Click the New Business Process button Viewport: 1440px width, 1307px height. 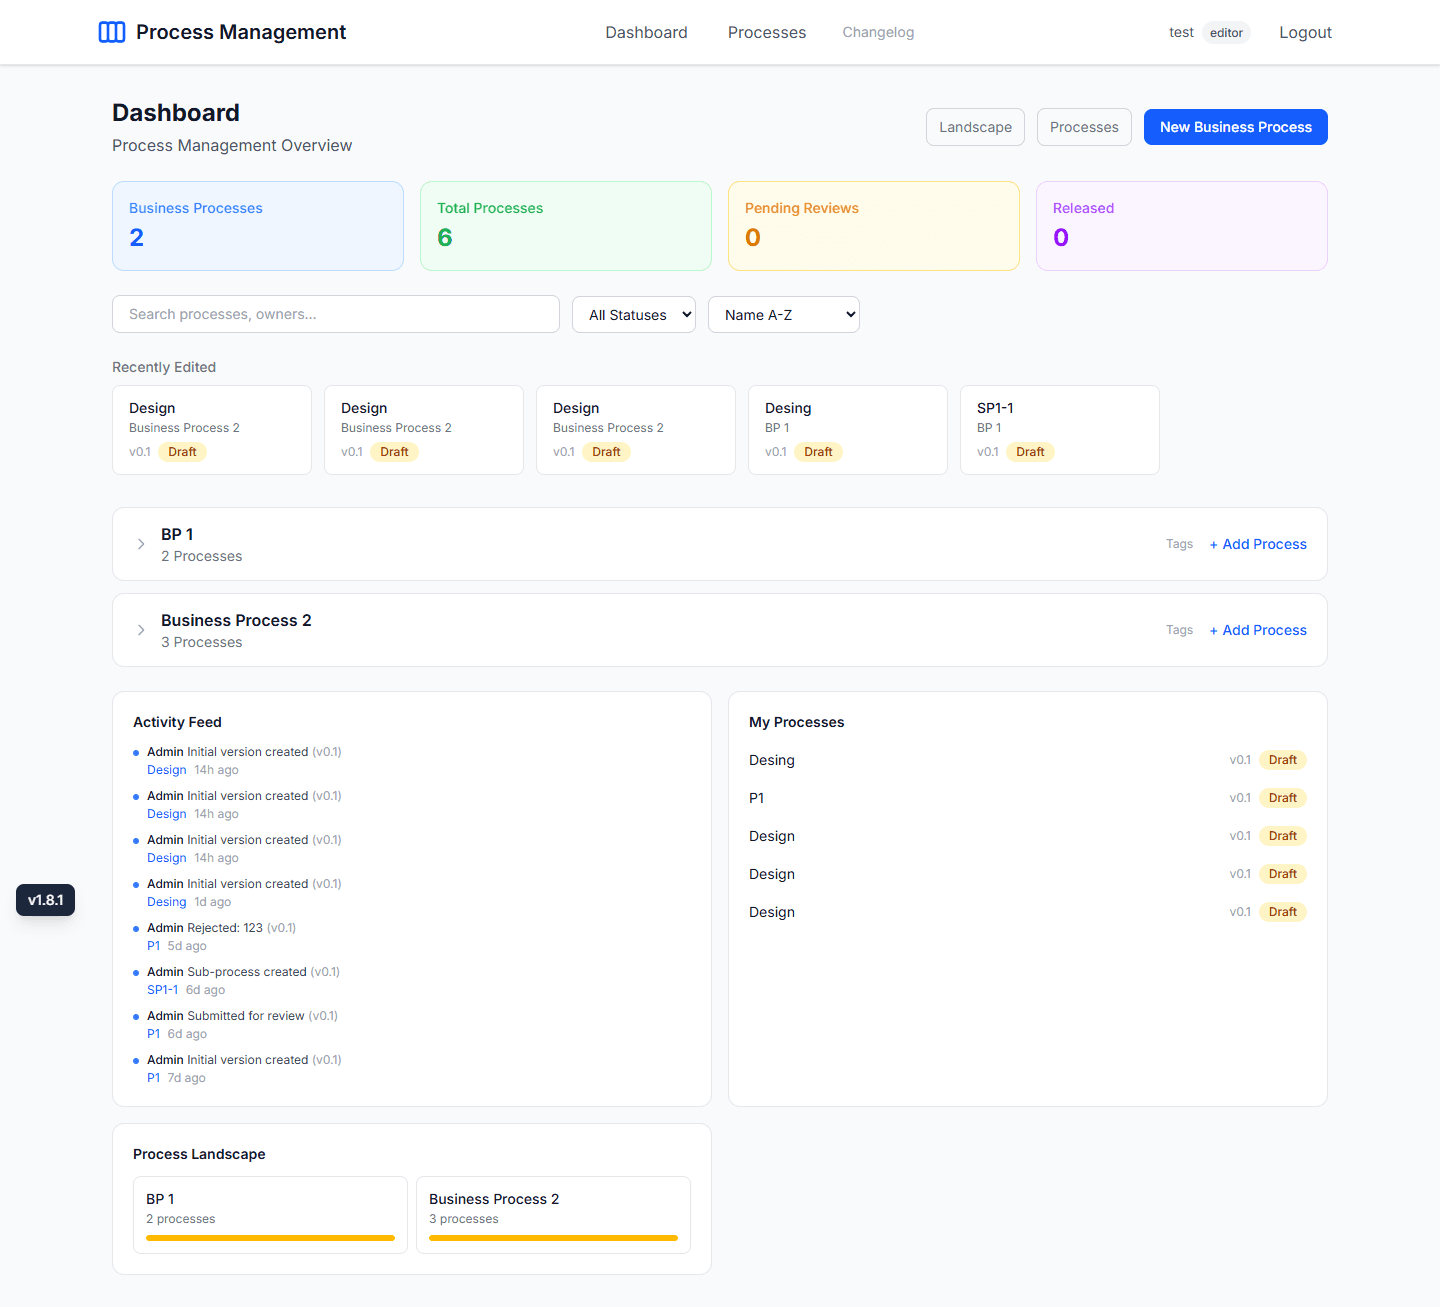point(1235,127)
